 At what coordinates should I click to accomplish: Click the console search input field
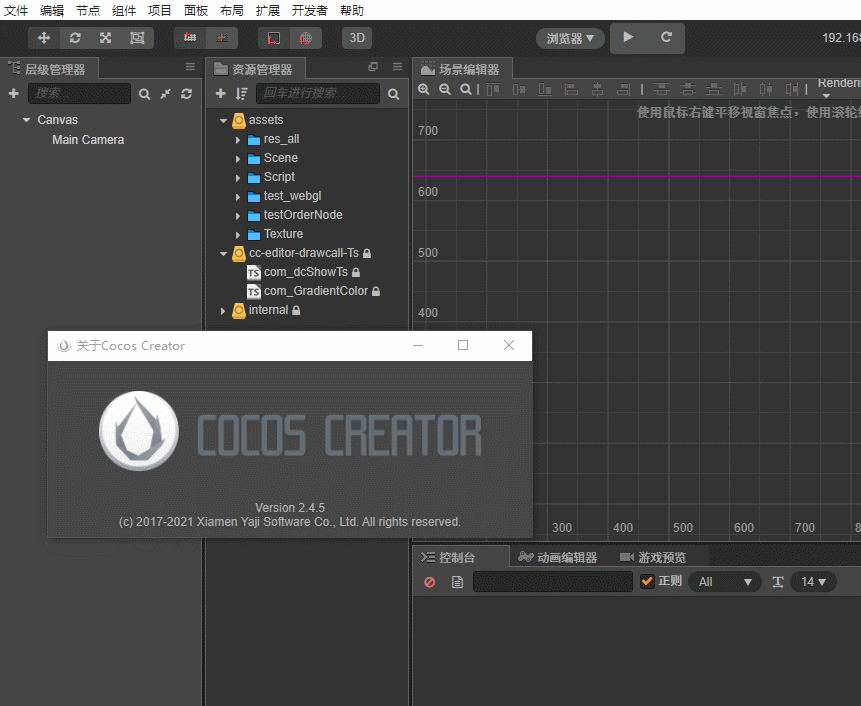pyautogui.click(x=553, y=581)
